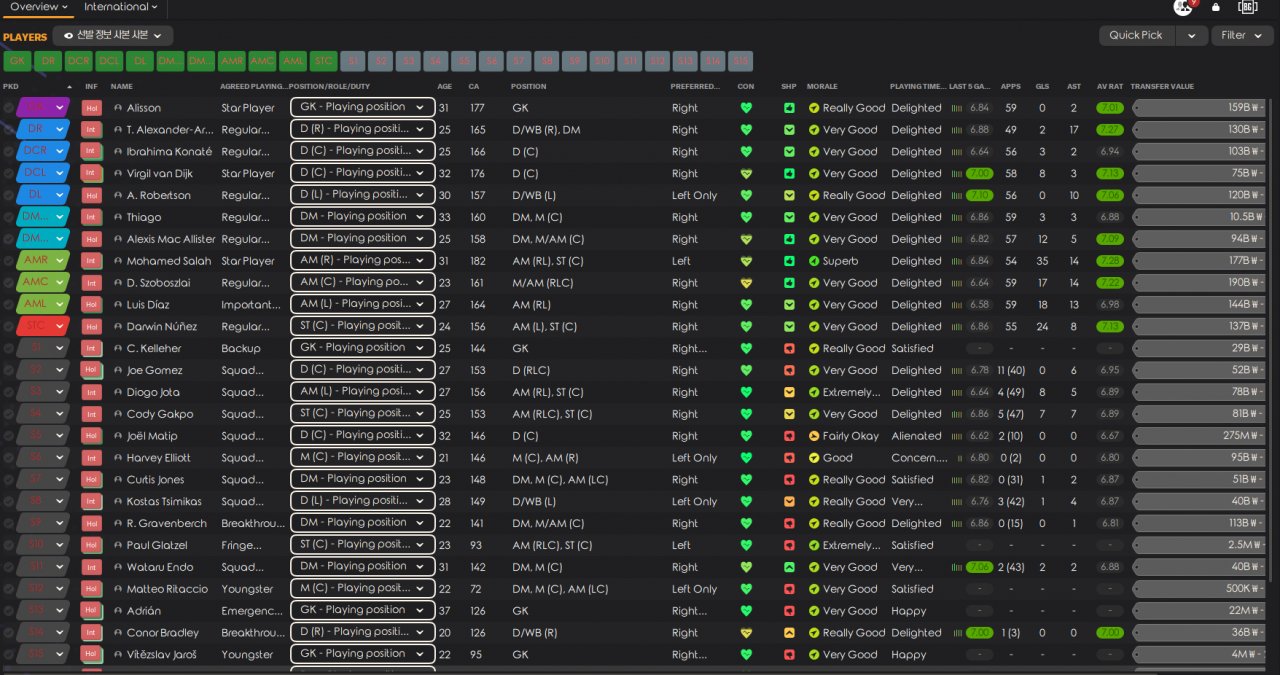Click the form bars icon in Alisson's row
The width and height of the screenshot is (1280, 675).
click(x=956, y=108)
